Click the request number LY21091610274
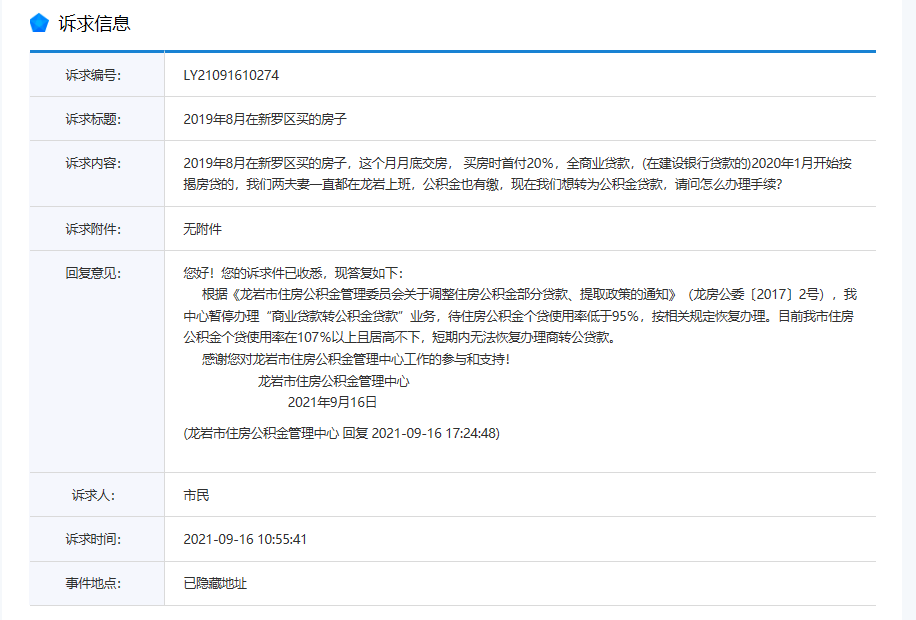 (231, 75)
